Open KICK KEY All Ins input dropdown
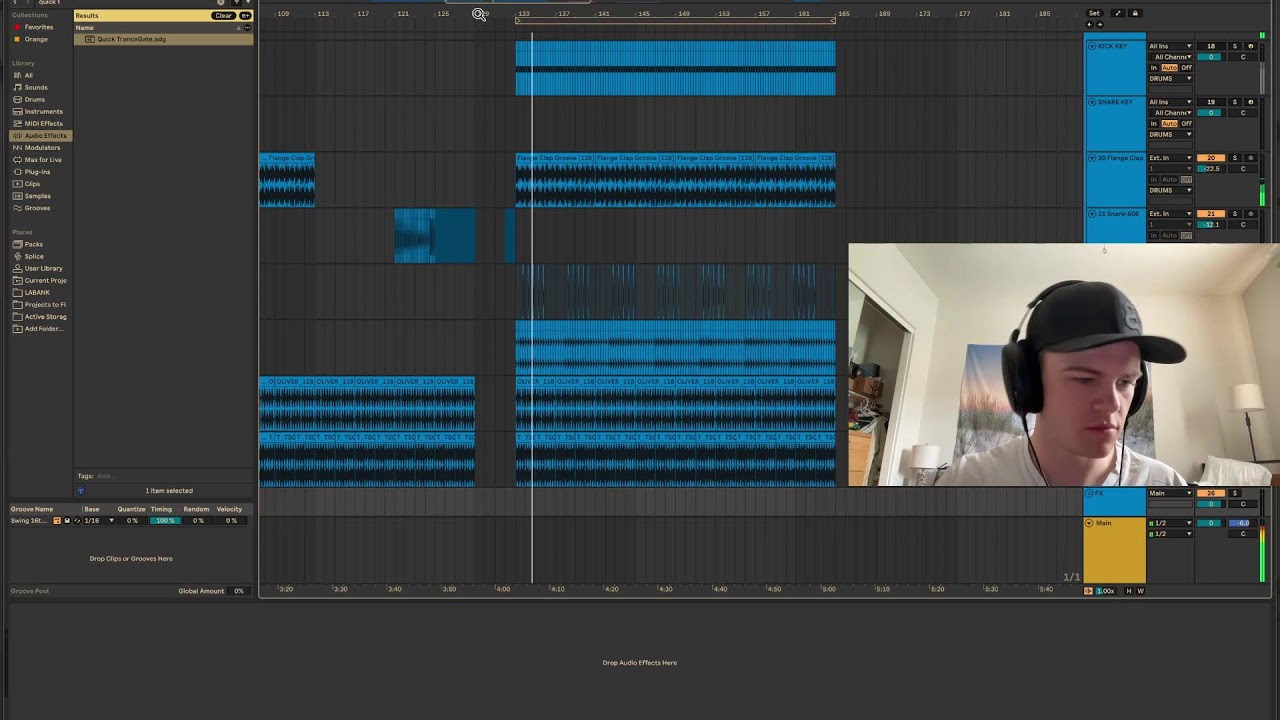1280x720 pixels. 1170,46
